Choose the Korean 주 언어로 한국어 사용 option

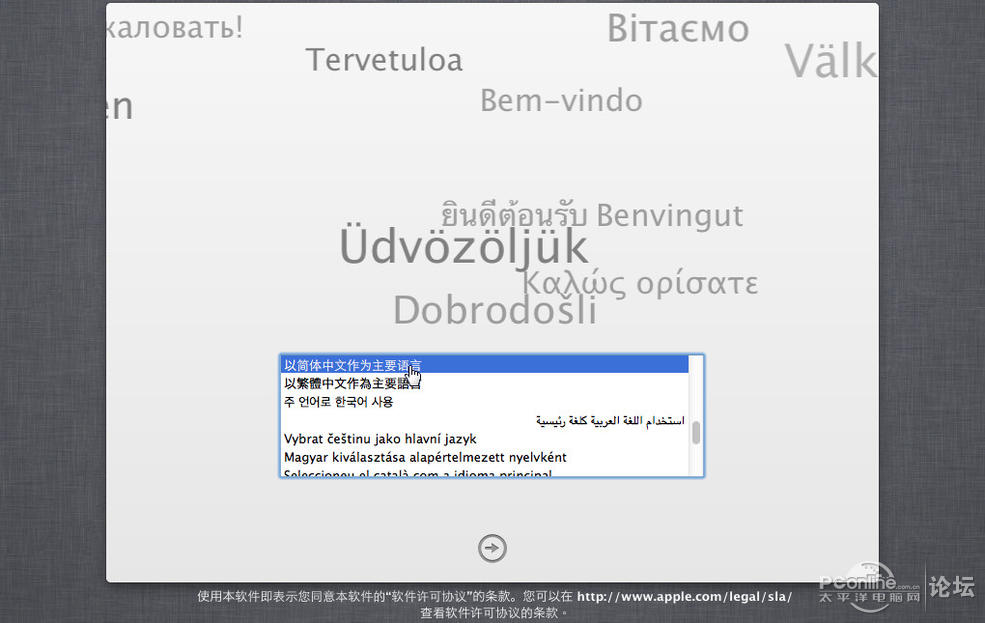coord(484,402)
